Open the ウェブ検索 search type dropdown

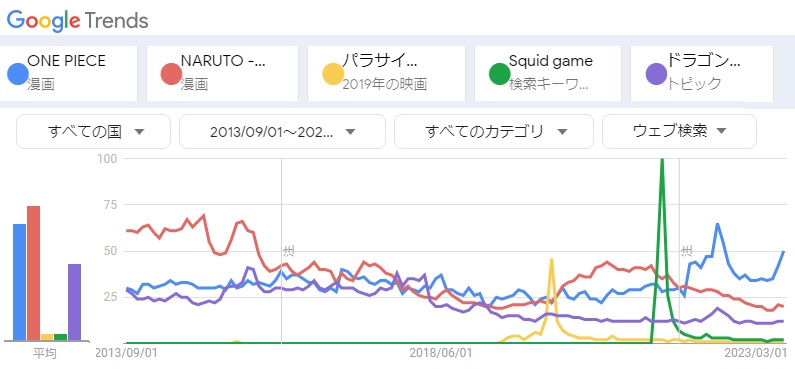click(679, 132)
